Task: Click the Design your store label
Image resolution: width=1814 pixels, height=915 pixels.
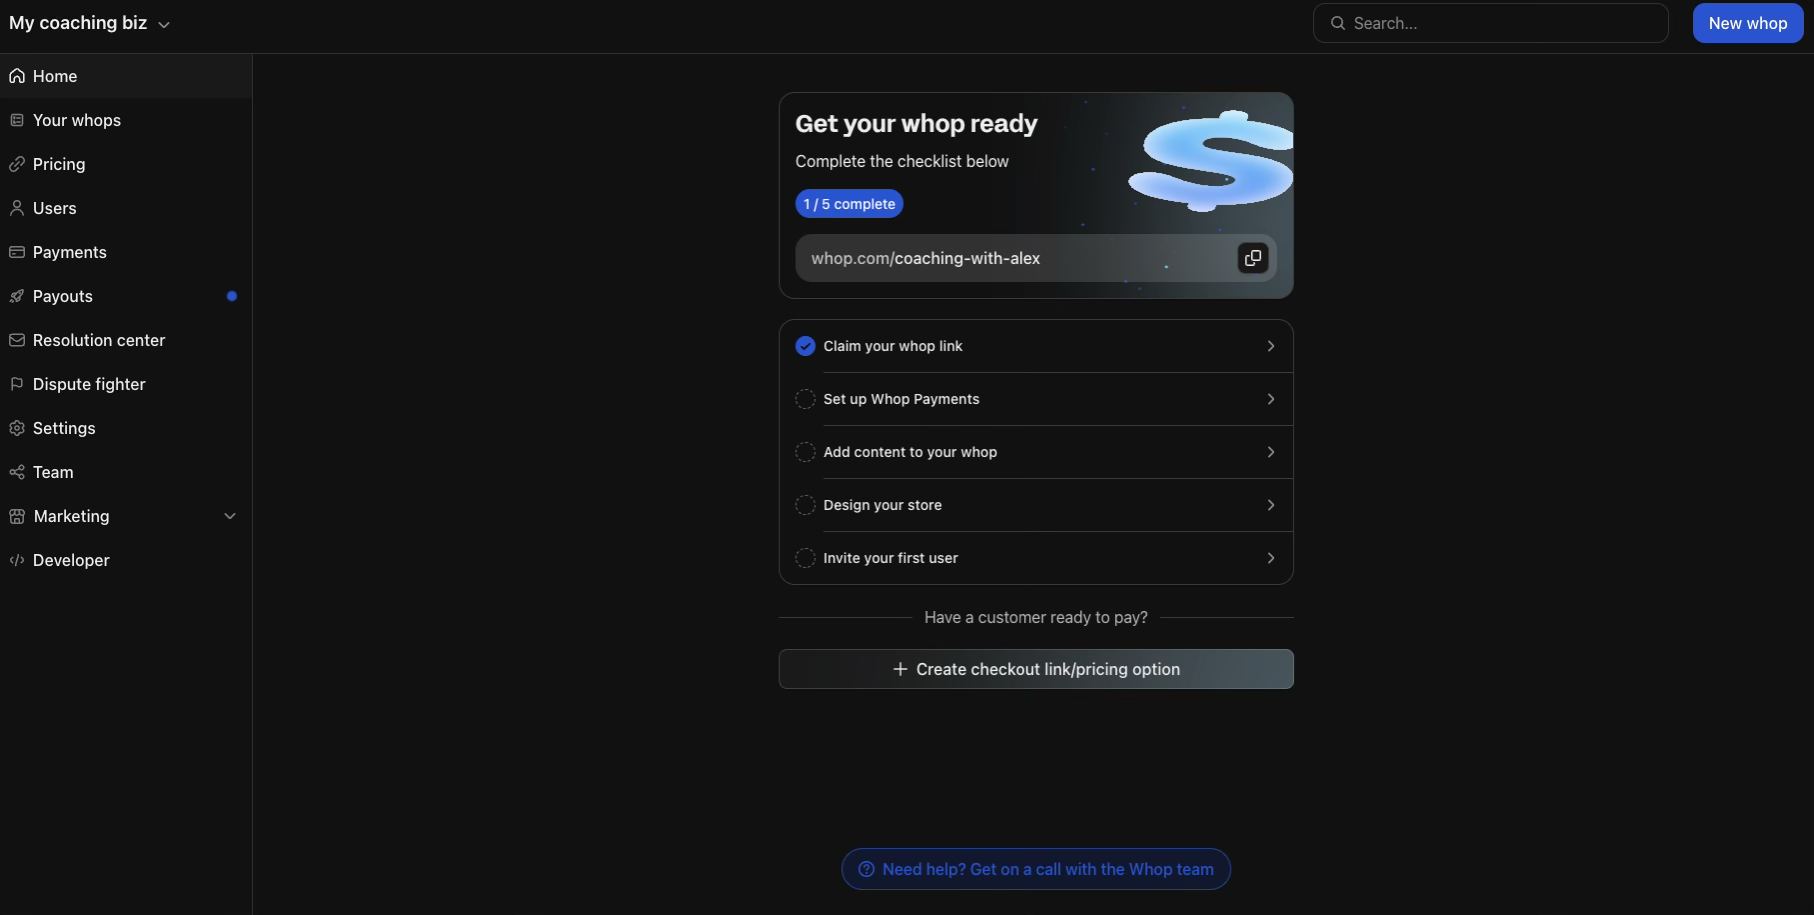Action: tap(882, 505)
